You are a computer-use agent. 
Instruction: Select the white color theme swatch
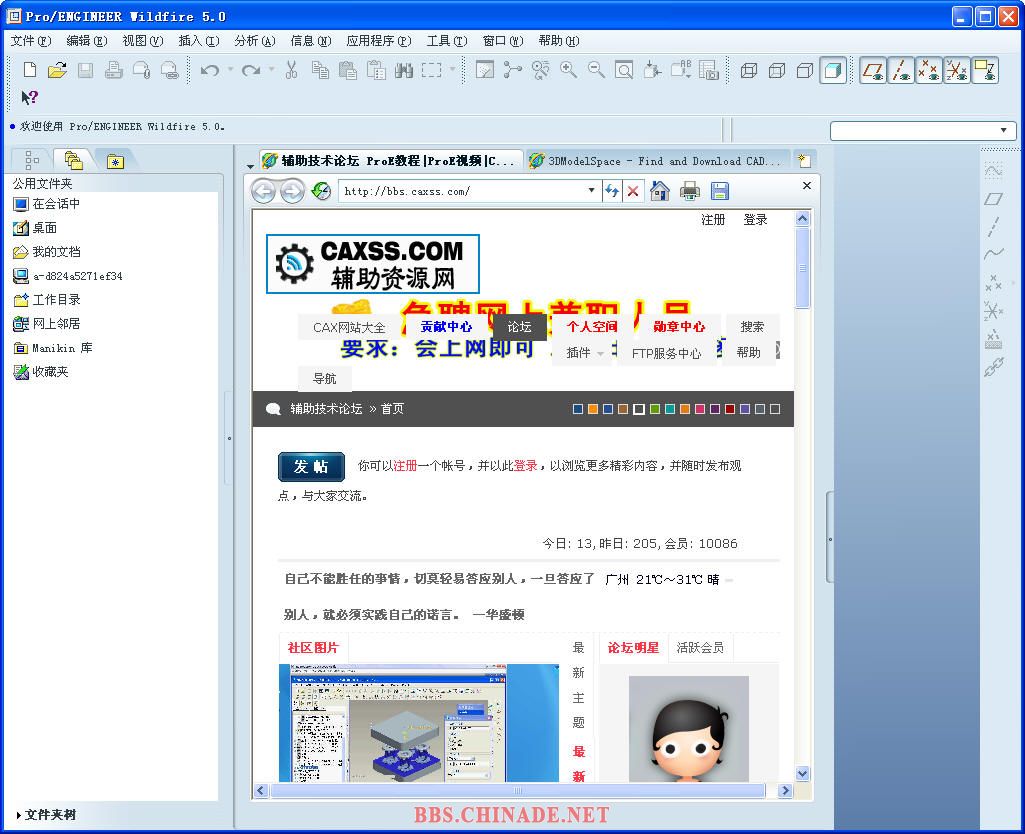(x=639, y=409)
